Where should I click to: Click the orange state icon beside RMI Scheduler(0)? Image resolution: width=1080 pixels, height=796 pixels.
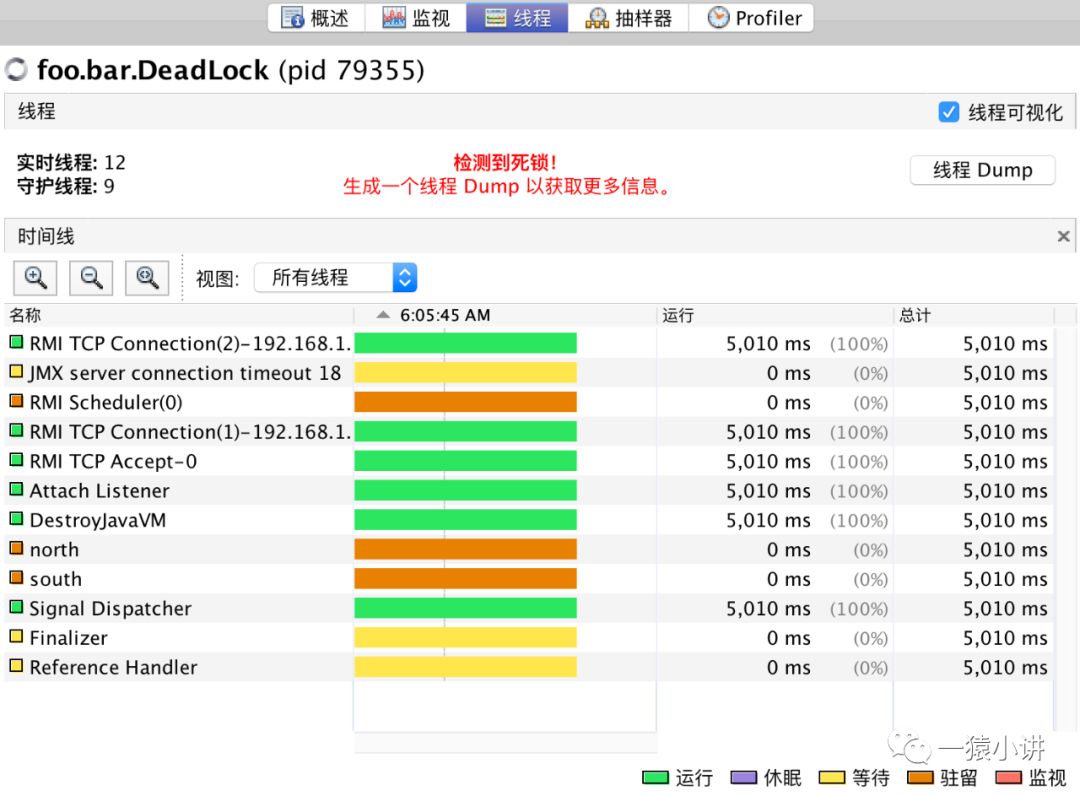[x=17, y=401]
